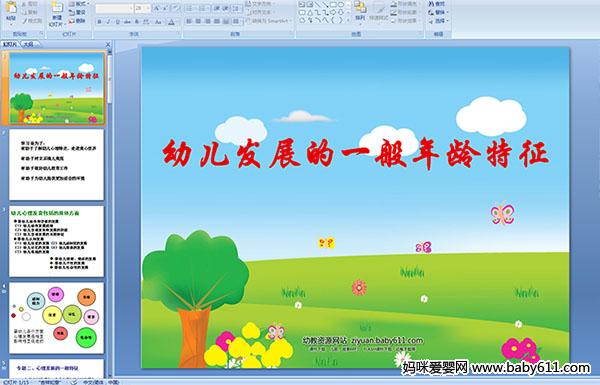
Task: Click the Delete slide icon
Action: (x=77, y=21)
